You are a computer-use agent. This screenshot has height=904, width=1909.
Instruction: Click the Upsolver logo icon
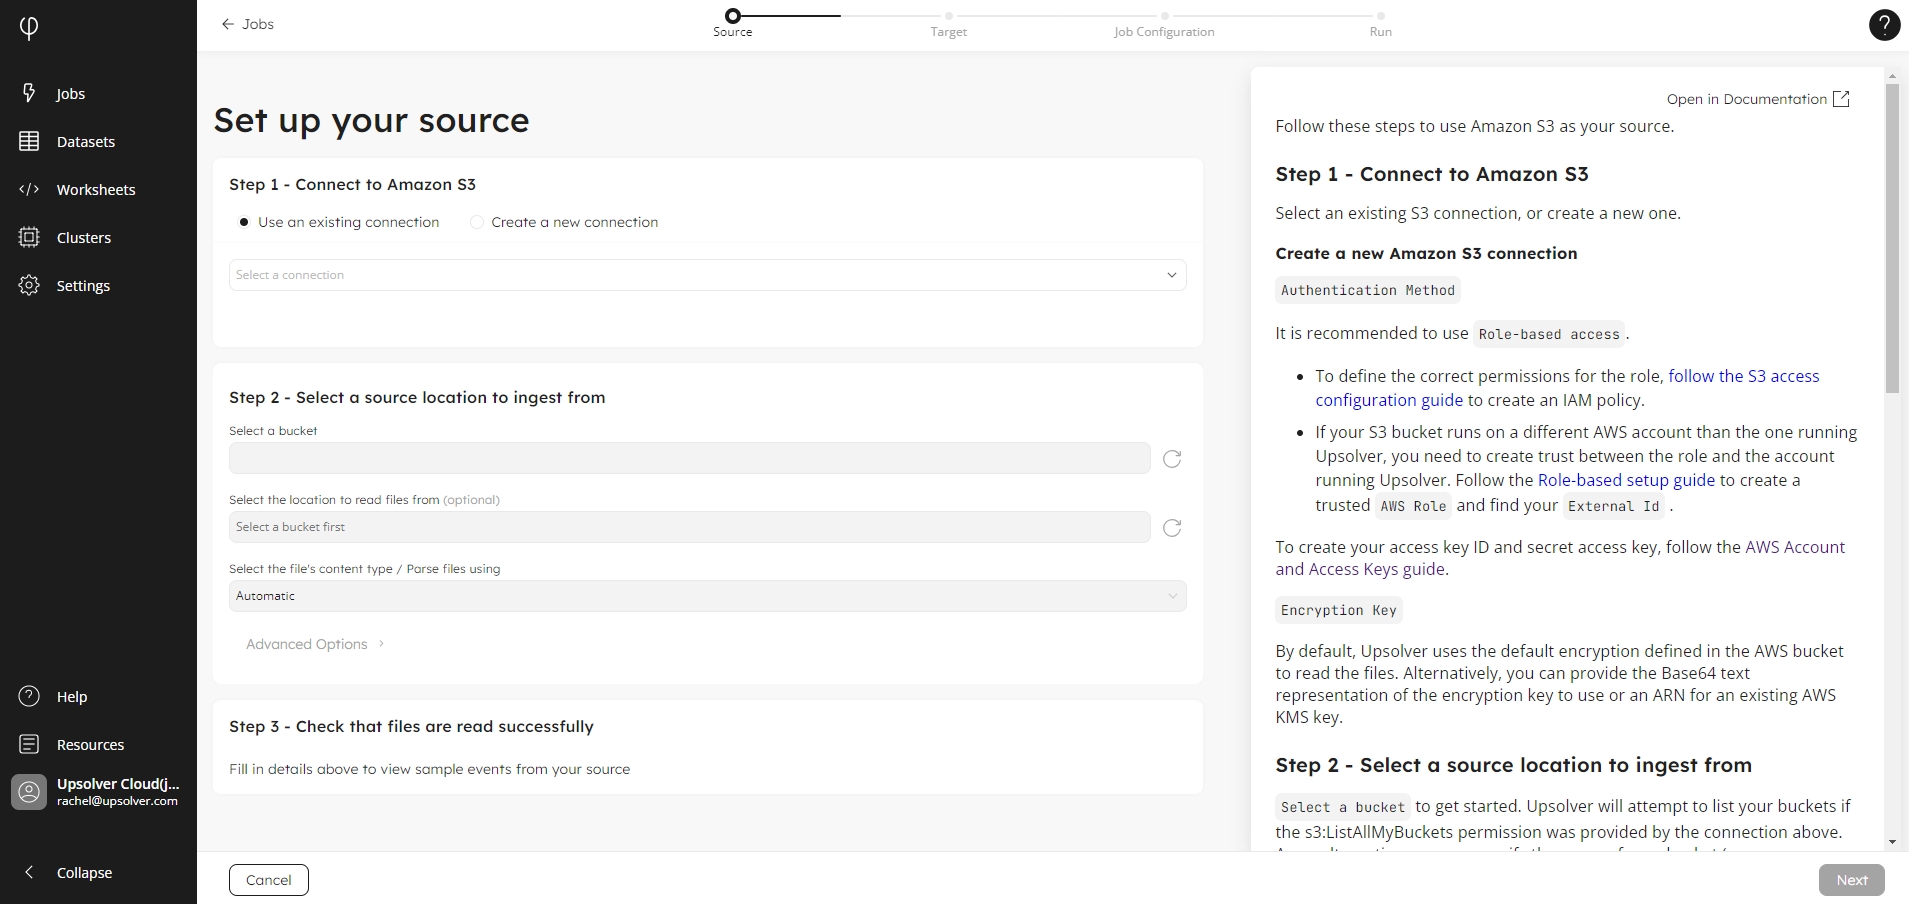click(29, 27)
